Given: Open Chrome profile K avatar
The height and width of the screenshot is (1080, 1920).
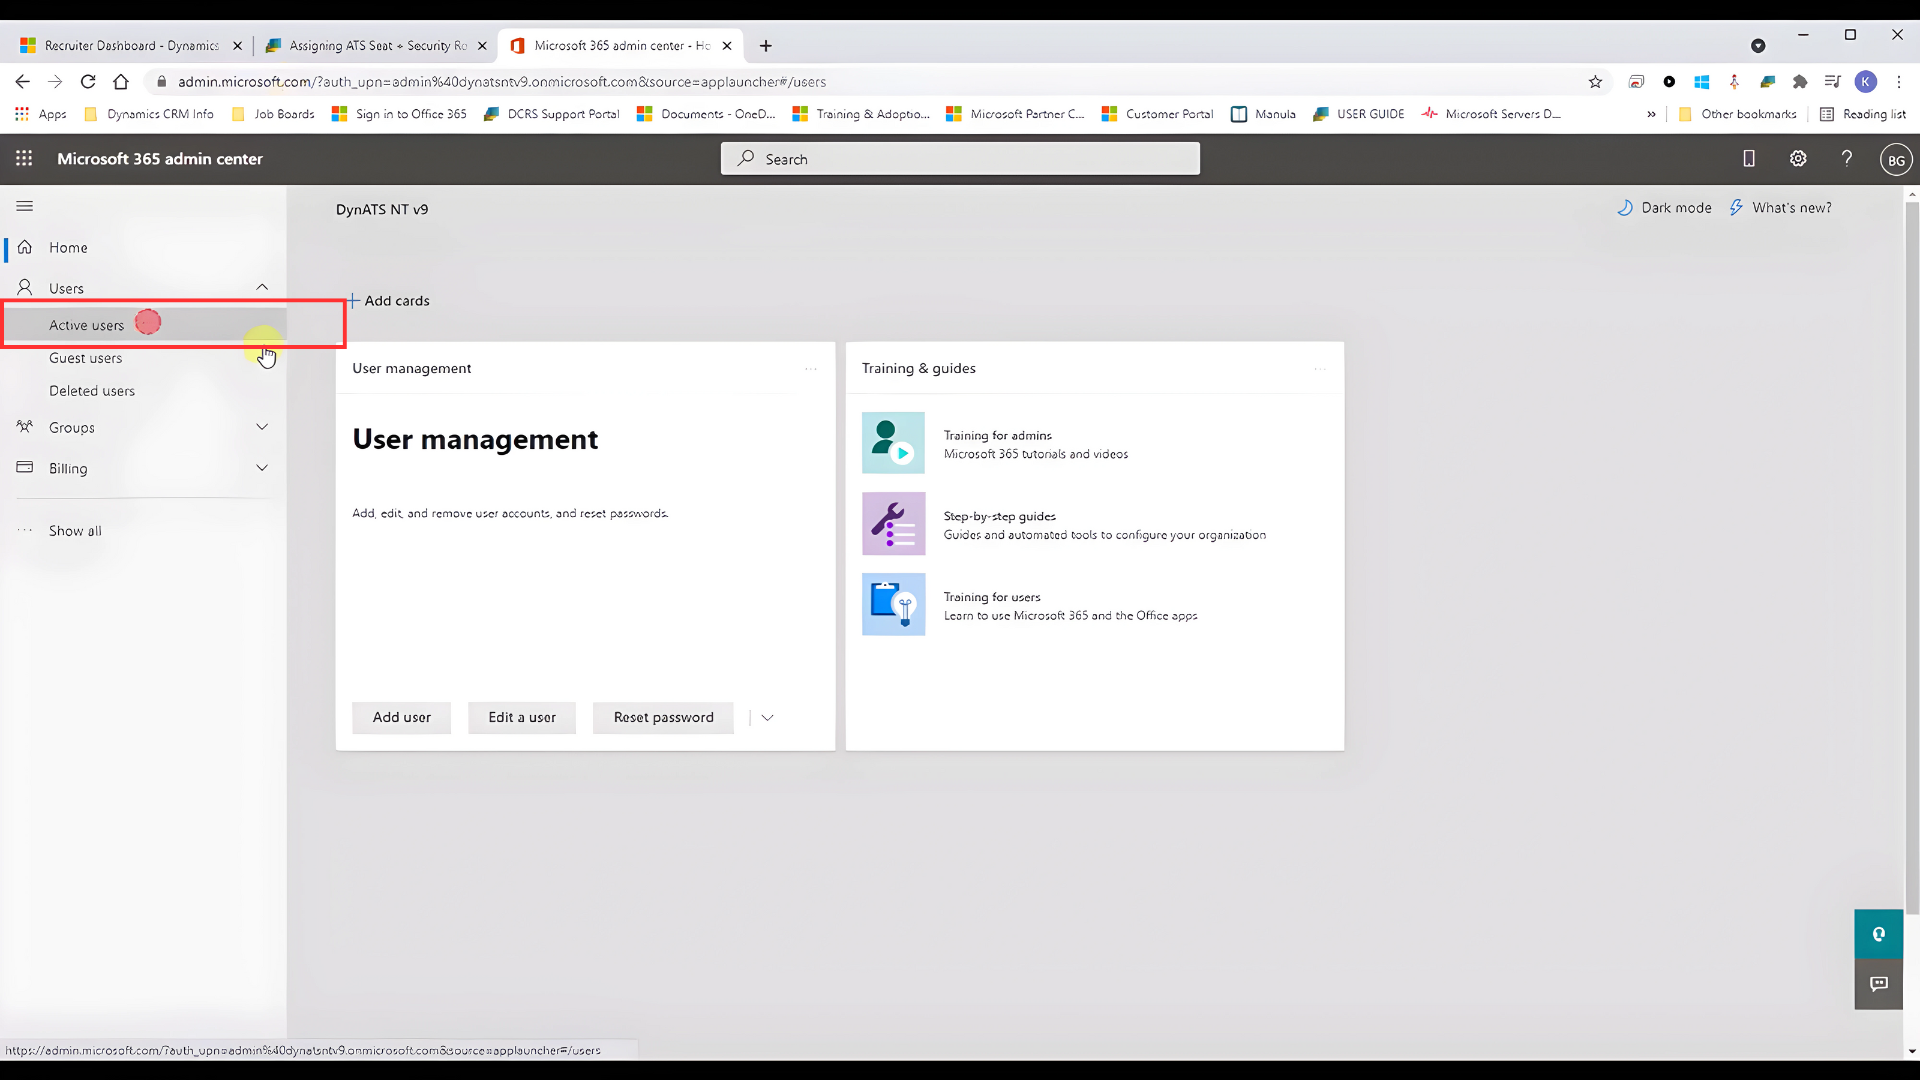Looking at the screenshot, I should pyautogui.click(x=1865, y=82).
